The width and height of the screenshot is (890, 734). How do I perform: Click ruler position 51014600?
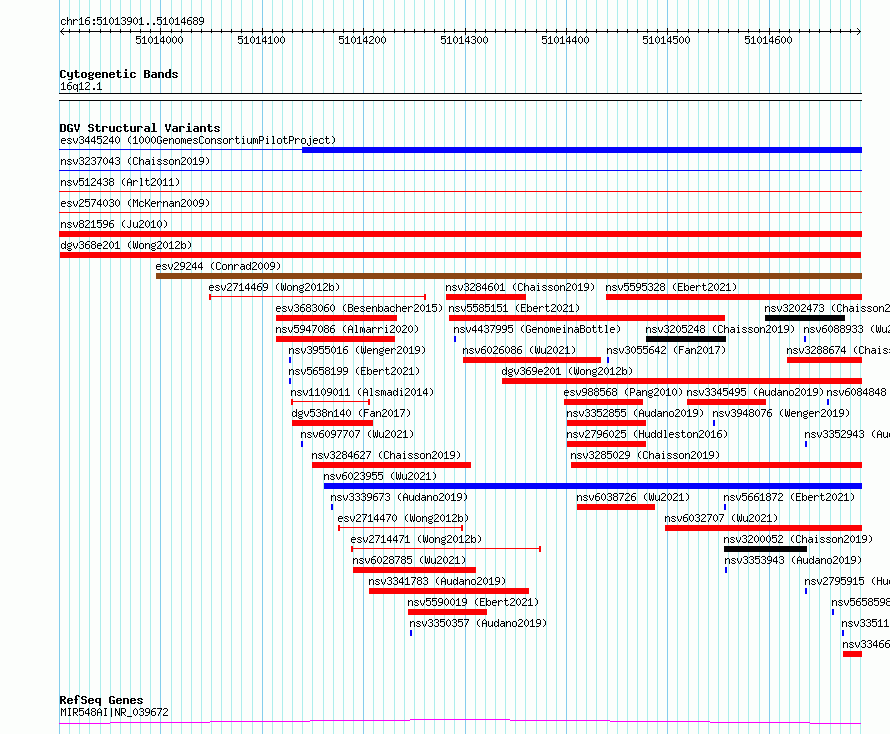coord(769,40)
